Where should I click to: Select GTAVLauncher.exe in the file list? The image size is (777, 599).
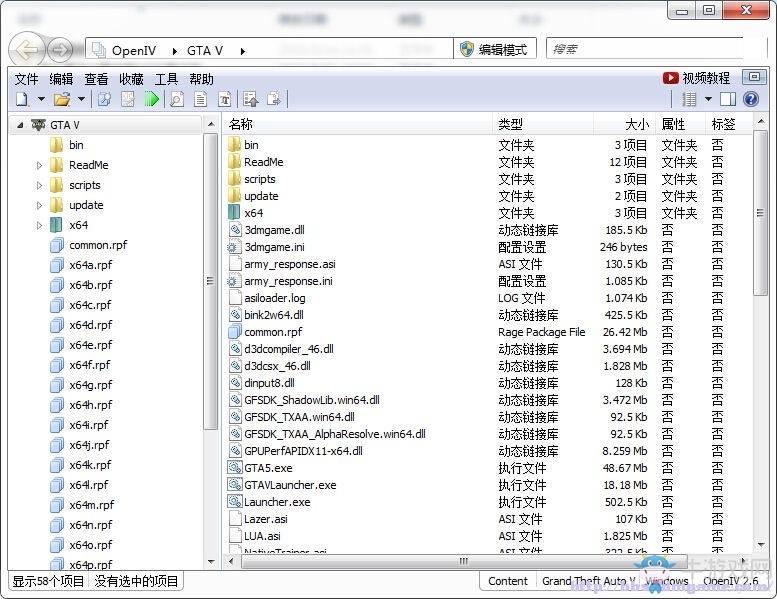pos(290,485)
